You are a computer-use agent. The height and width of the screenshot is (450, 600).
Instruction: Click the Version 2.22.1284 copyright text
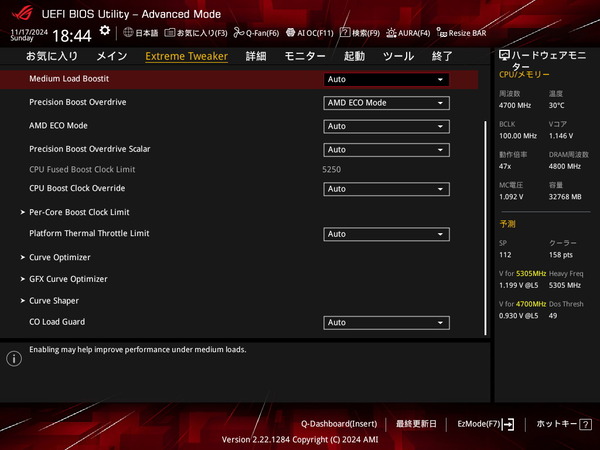point(300,440)
